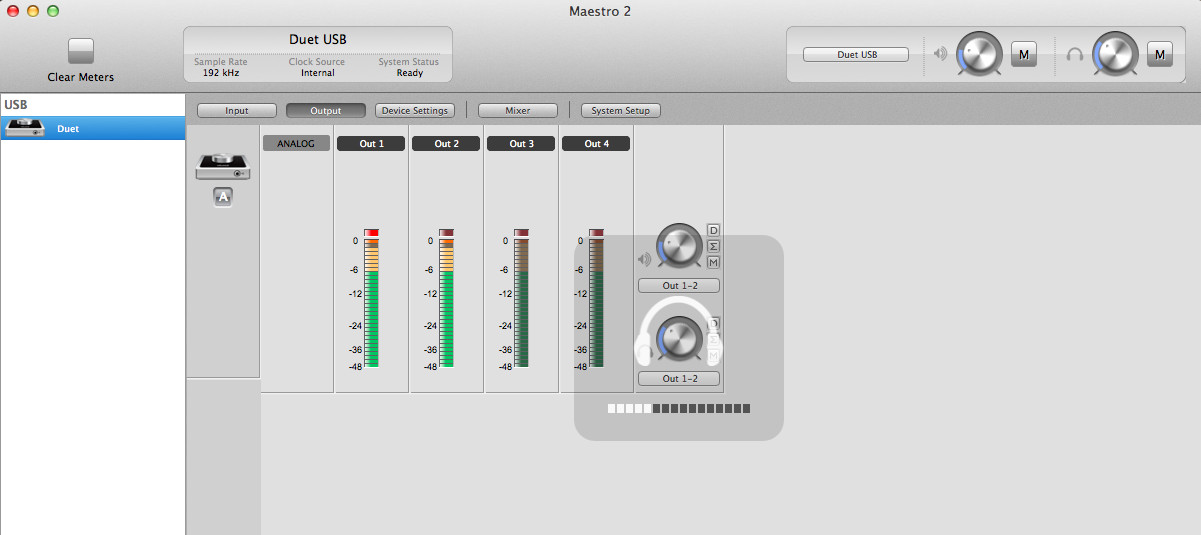
Task: Toggle the headphone Sum to mono (Σ) button
Action: (713, 339)
